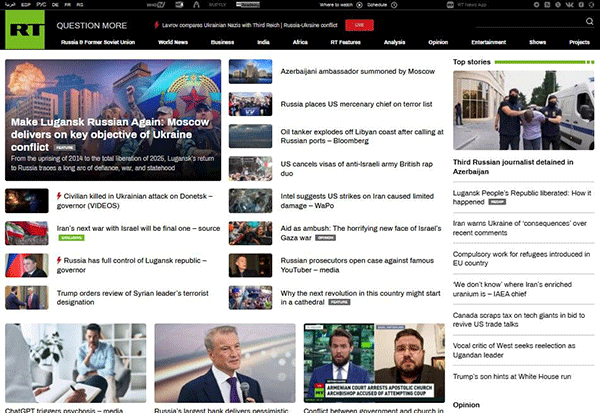
Task: Switch to Arabic language edition
Action: [10, 5]
